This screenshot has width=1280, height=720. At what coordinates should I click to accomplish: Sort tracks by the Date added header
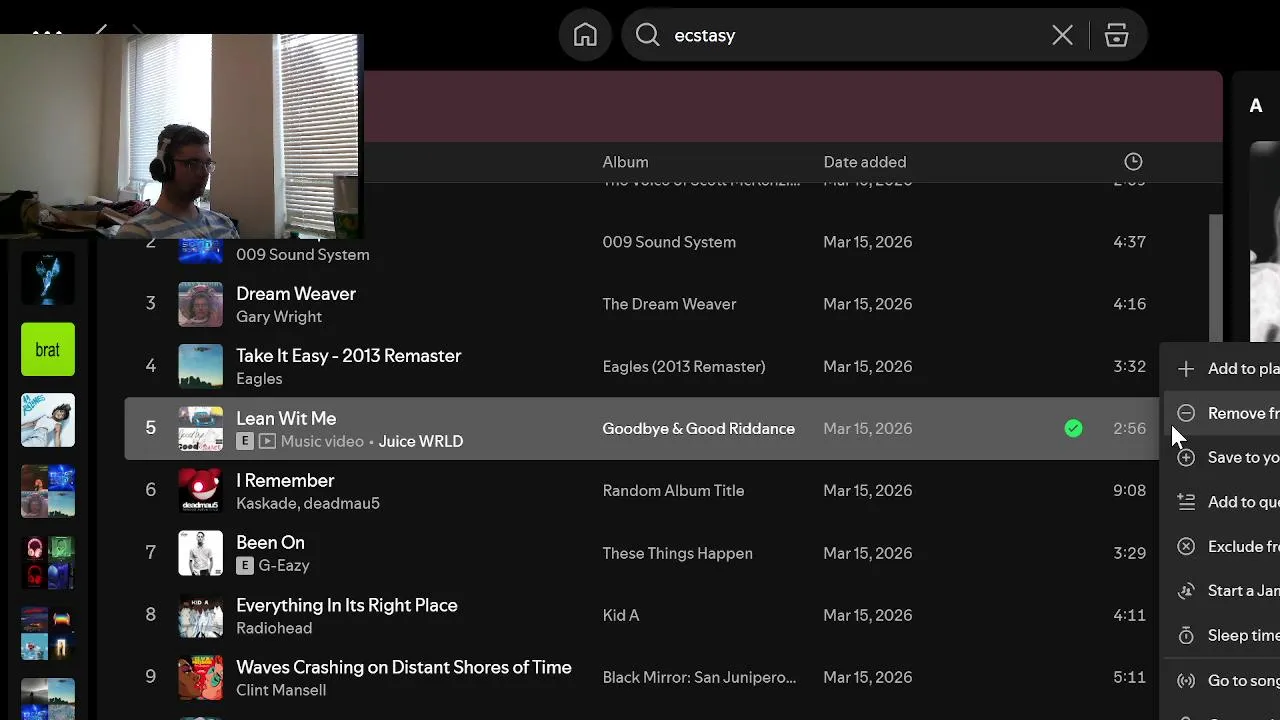point(864,162)
